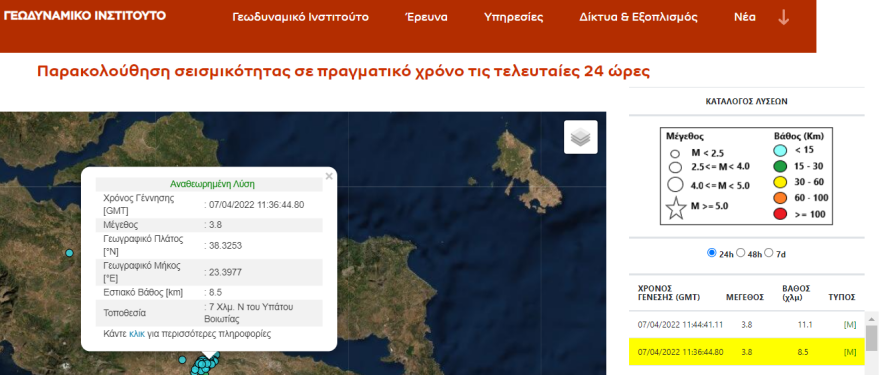
Task: Click the 4.0 <= M < 5.0 legend circle
Action: tap(676, 185)
